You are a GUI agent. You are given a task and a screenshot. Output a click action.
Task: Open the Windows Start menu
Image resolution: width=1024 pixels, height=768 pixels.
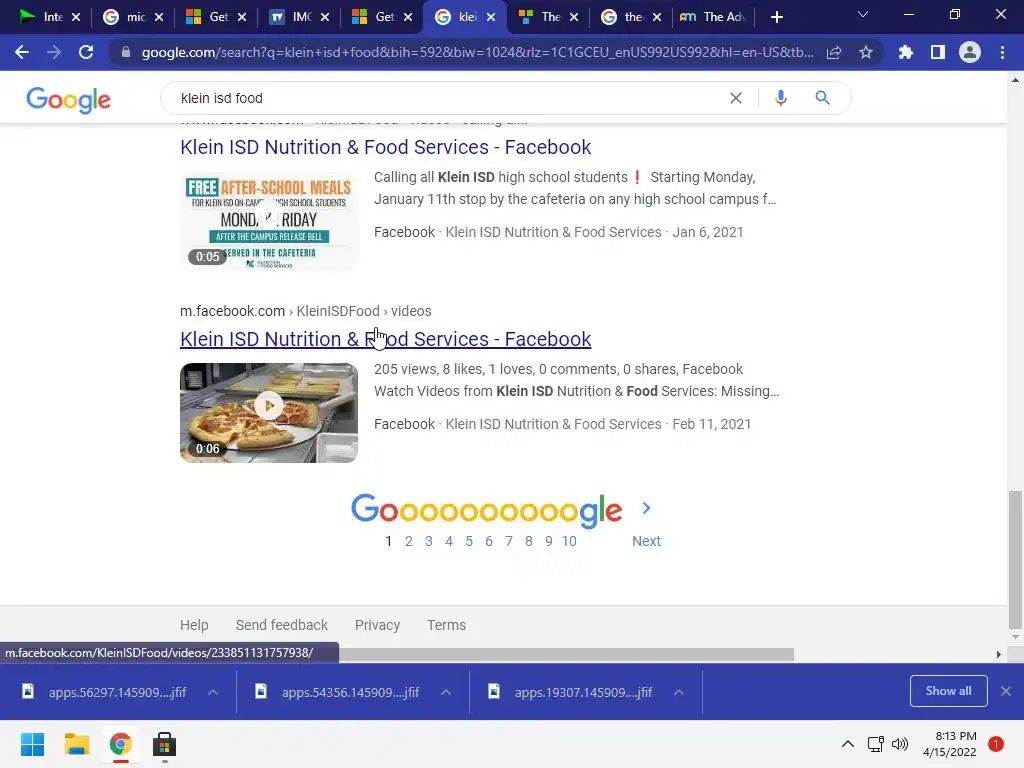pyautogui.click(x=33, y=744)
